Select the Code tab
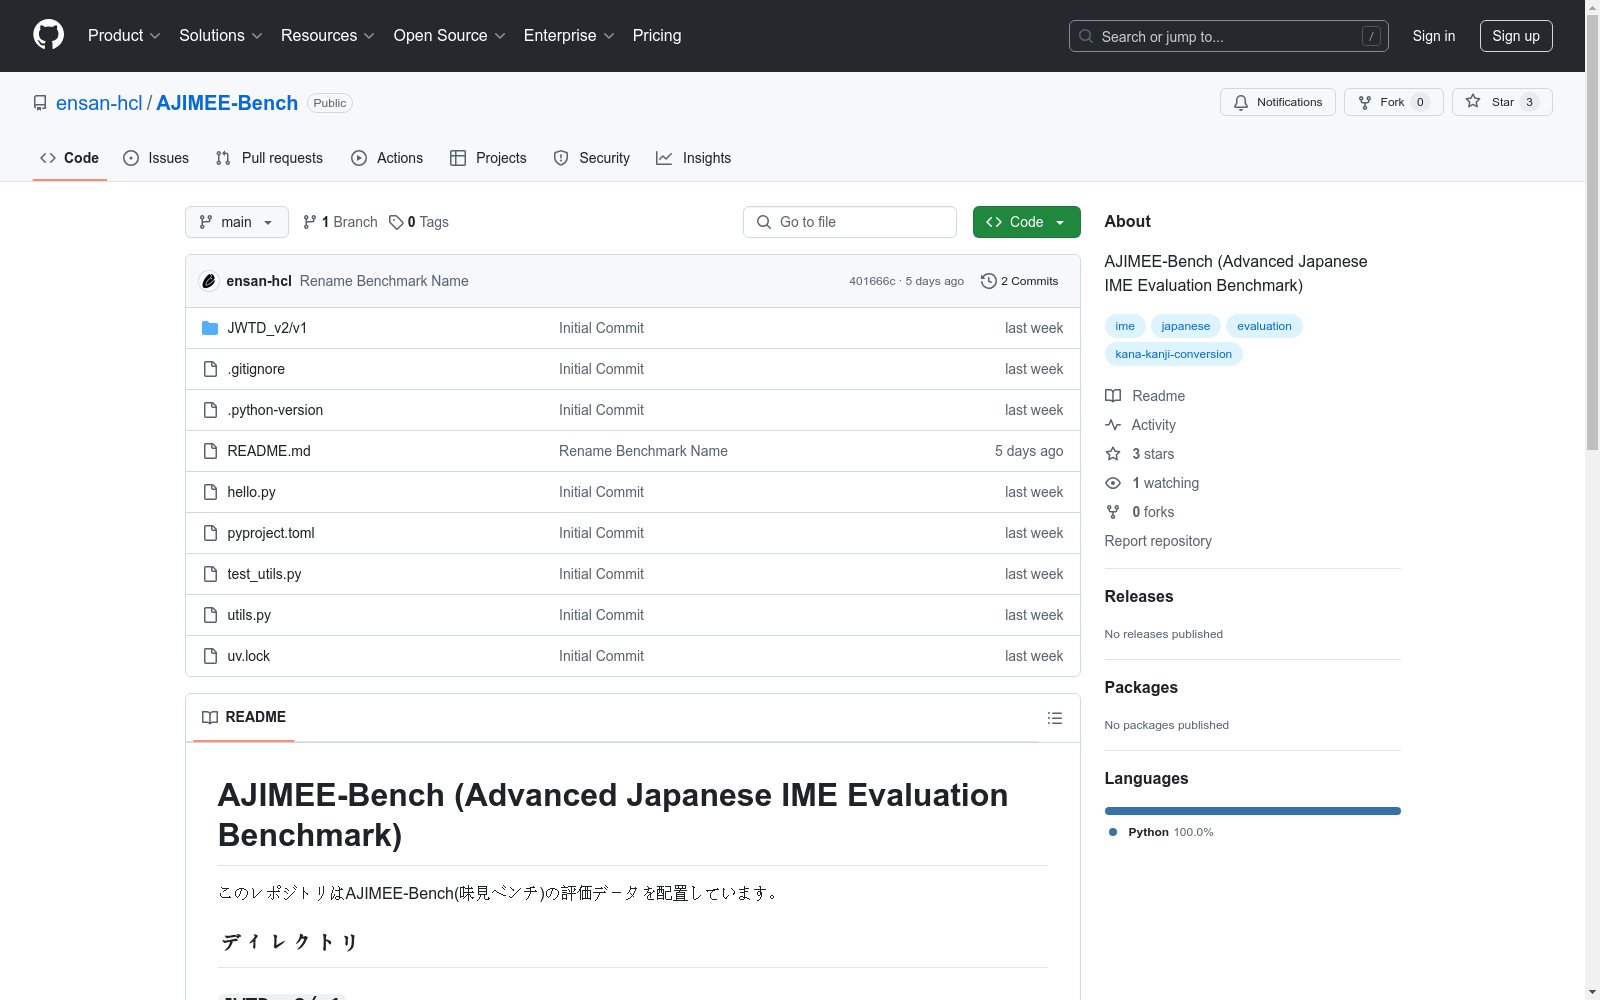The width and height of the screenshot is (1600, 1000). coord(70,158)
